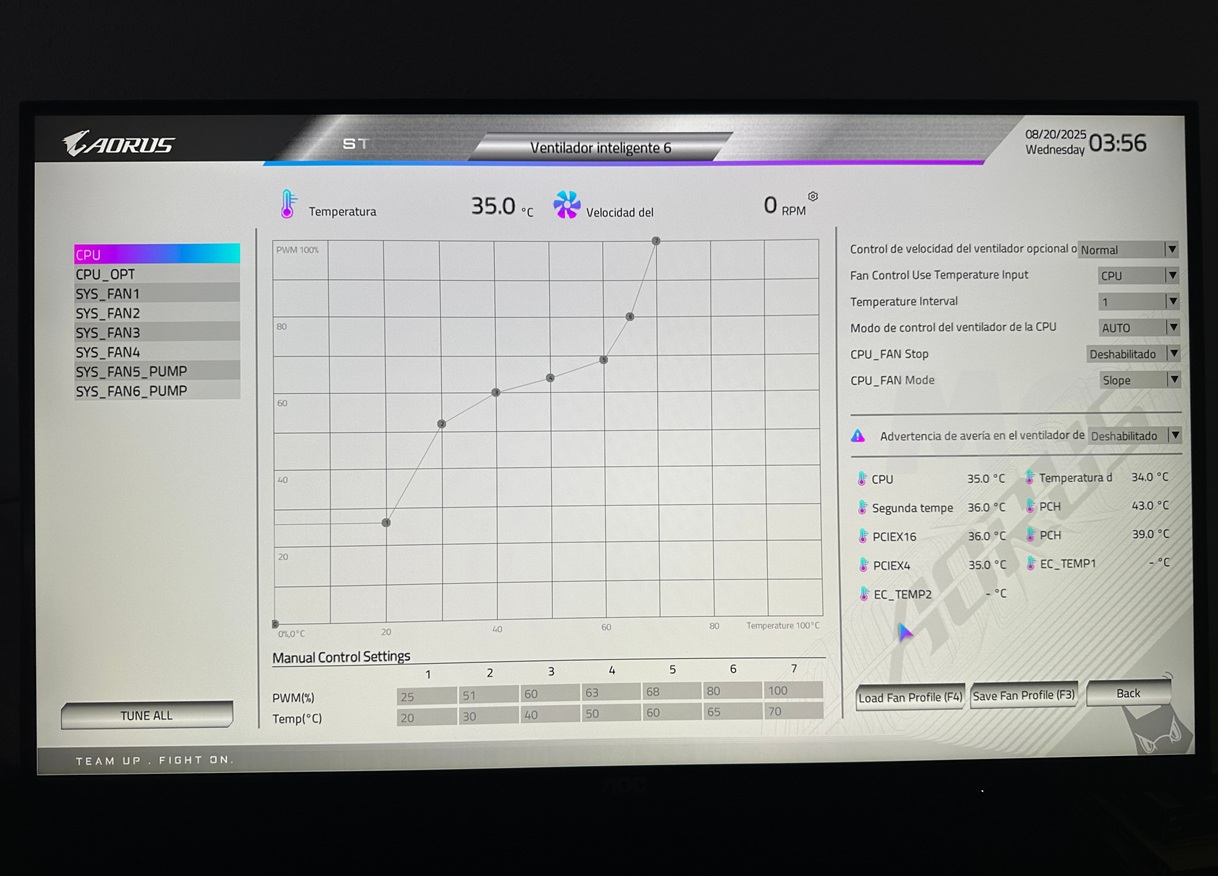The height and width of the screenshot is (876, 1218).
Task: Open the fan failure warning Deshabilitado dropdown
Action: [x=1134, y=436]
